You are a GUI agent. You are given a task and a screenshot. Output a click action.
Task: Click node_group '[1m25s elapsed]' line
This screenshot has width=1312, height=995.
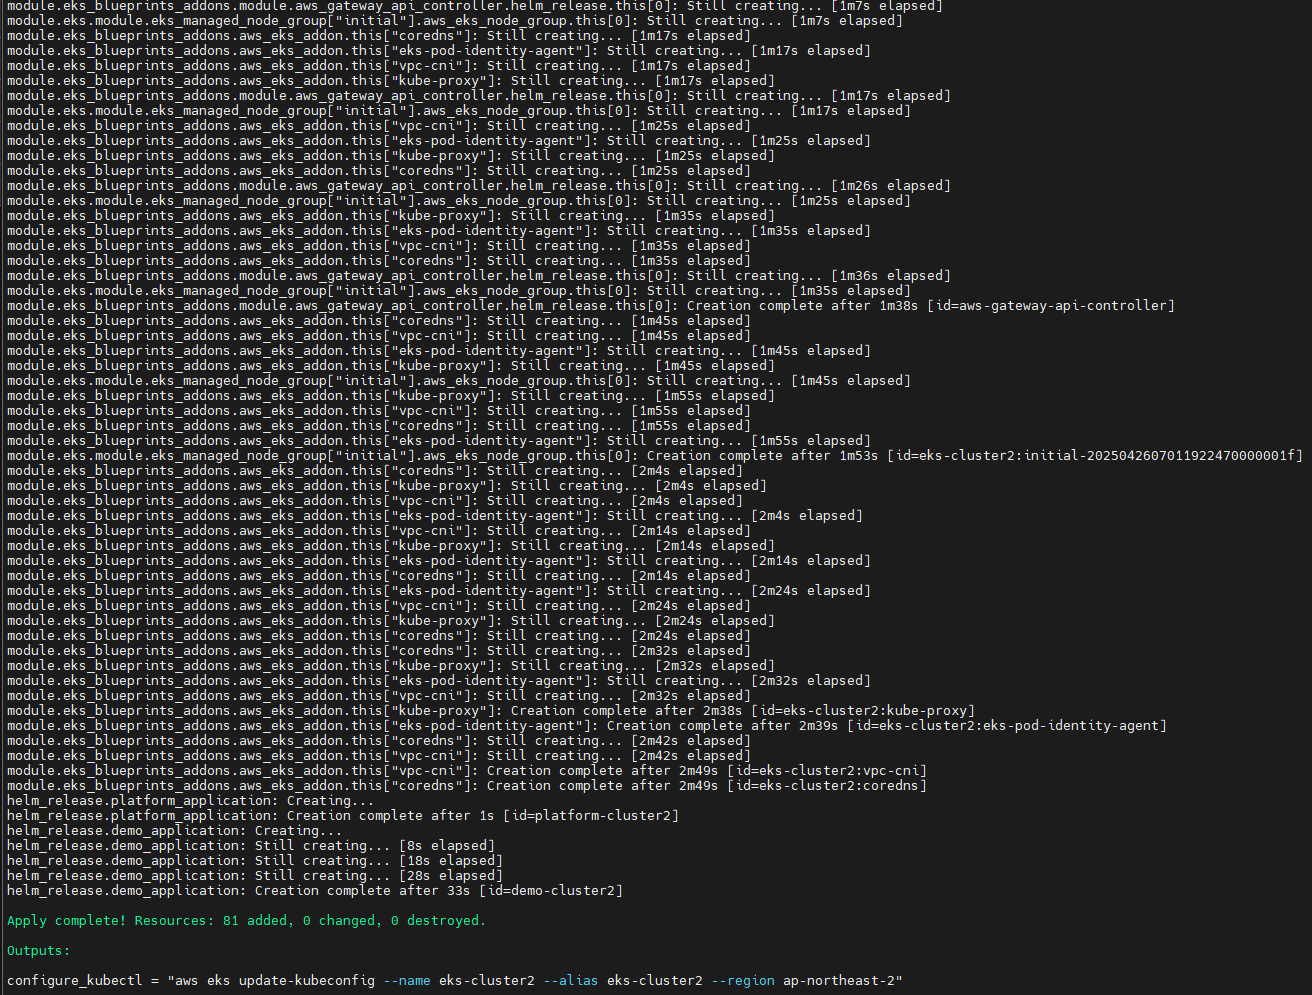click(459, 200)
